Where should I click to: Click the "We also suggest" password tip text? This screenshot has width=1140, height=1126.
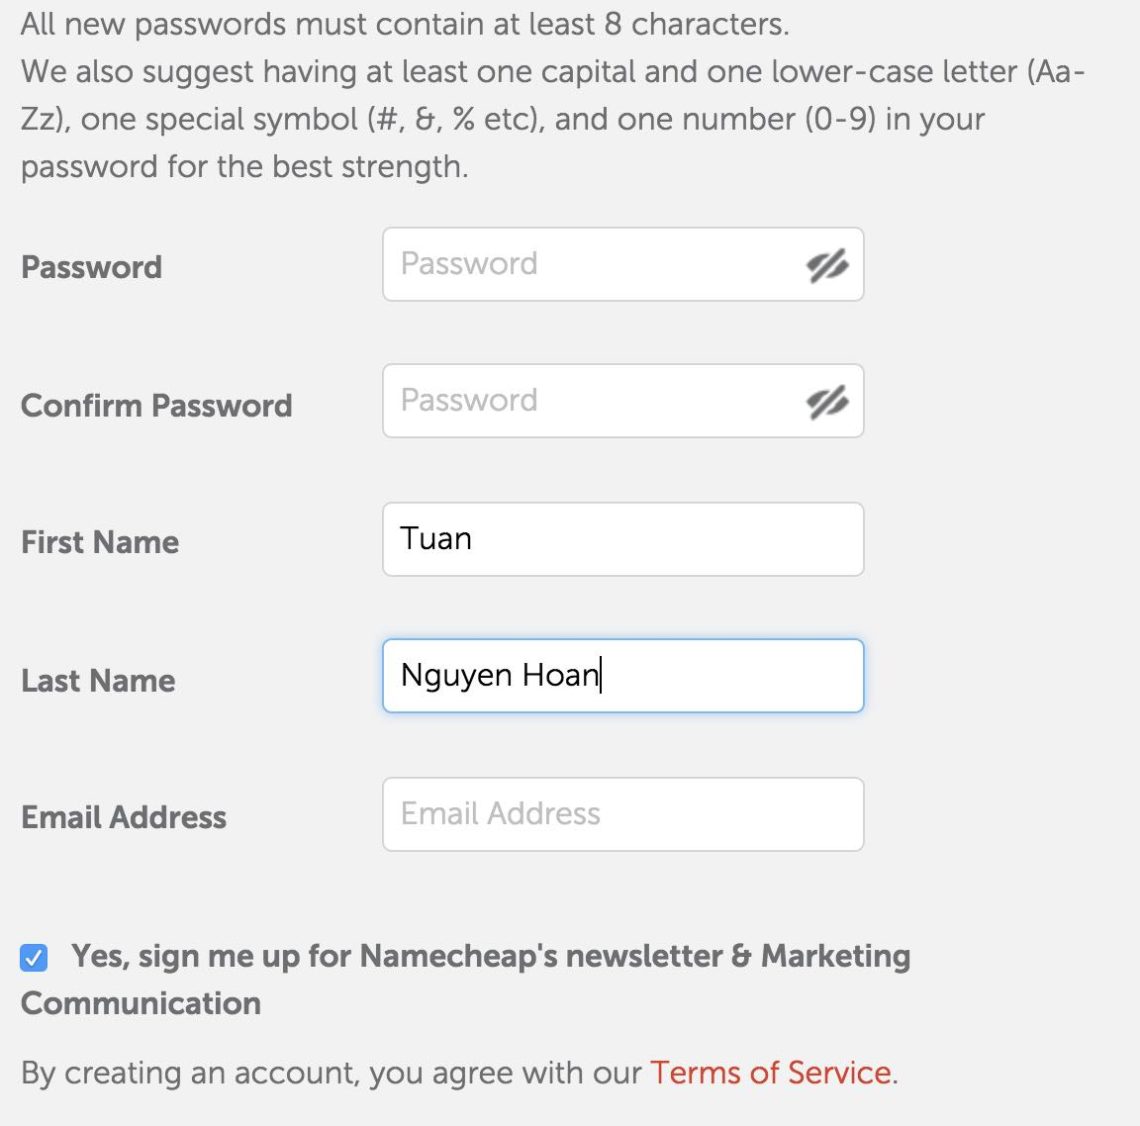[x=550, y=72]
